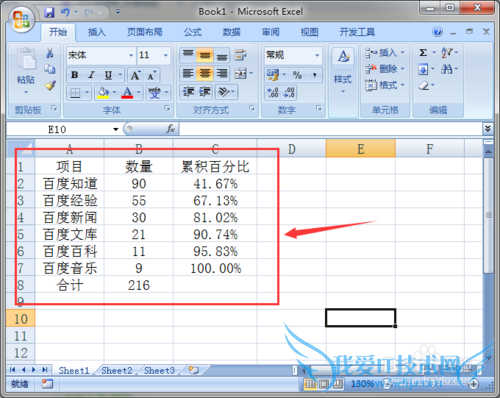Open the 样式 styles gallery
500x398 pixels.
[x=343, y=70]
